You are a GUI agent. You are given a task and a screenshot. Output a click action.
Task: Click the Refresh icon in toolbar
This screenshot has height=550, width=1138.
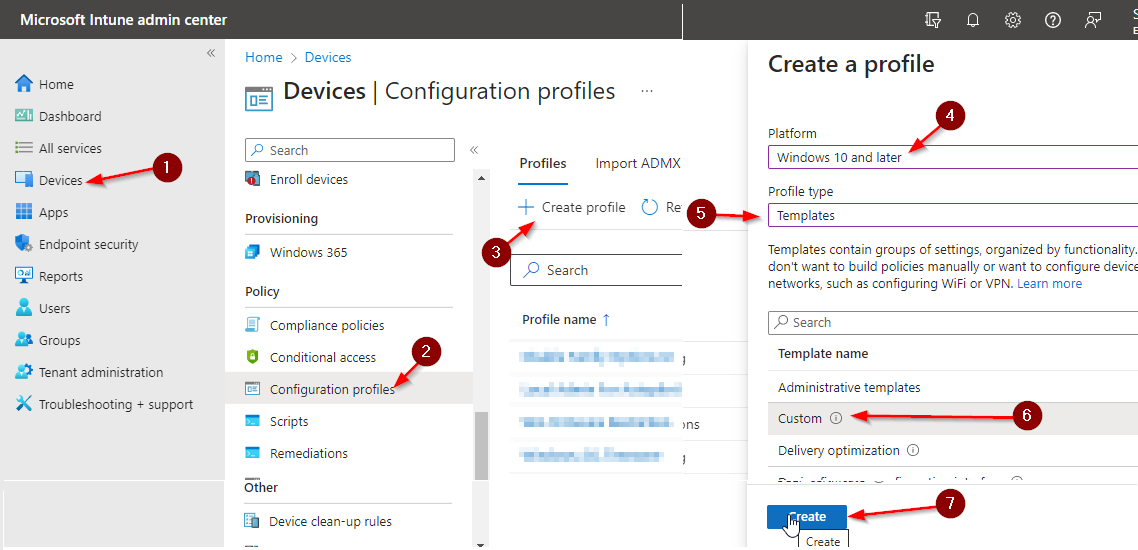650,208
